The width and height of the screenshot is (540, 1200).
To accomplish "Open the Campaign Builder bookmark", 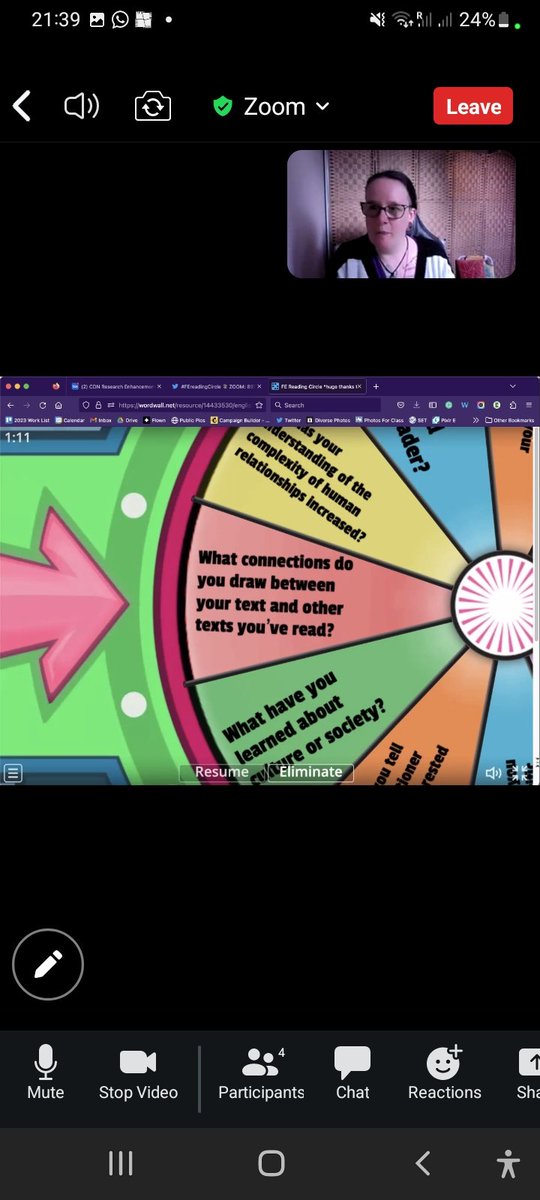I will 238,421.
